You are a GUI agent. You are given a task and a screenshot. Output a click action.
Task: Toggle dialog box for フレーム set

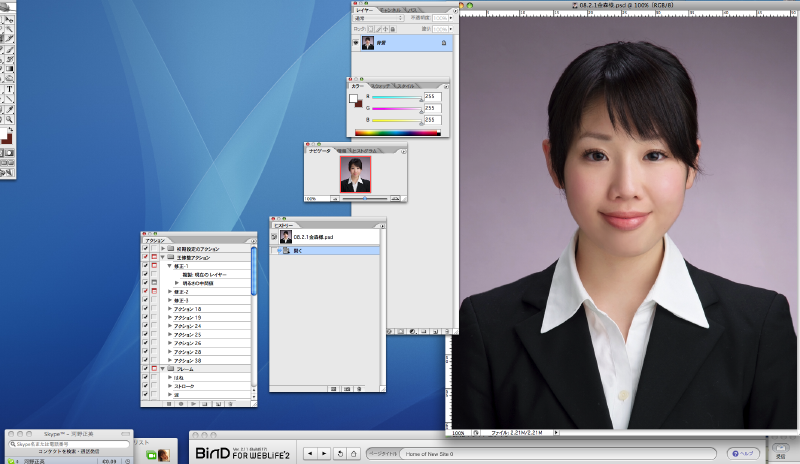154,369
